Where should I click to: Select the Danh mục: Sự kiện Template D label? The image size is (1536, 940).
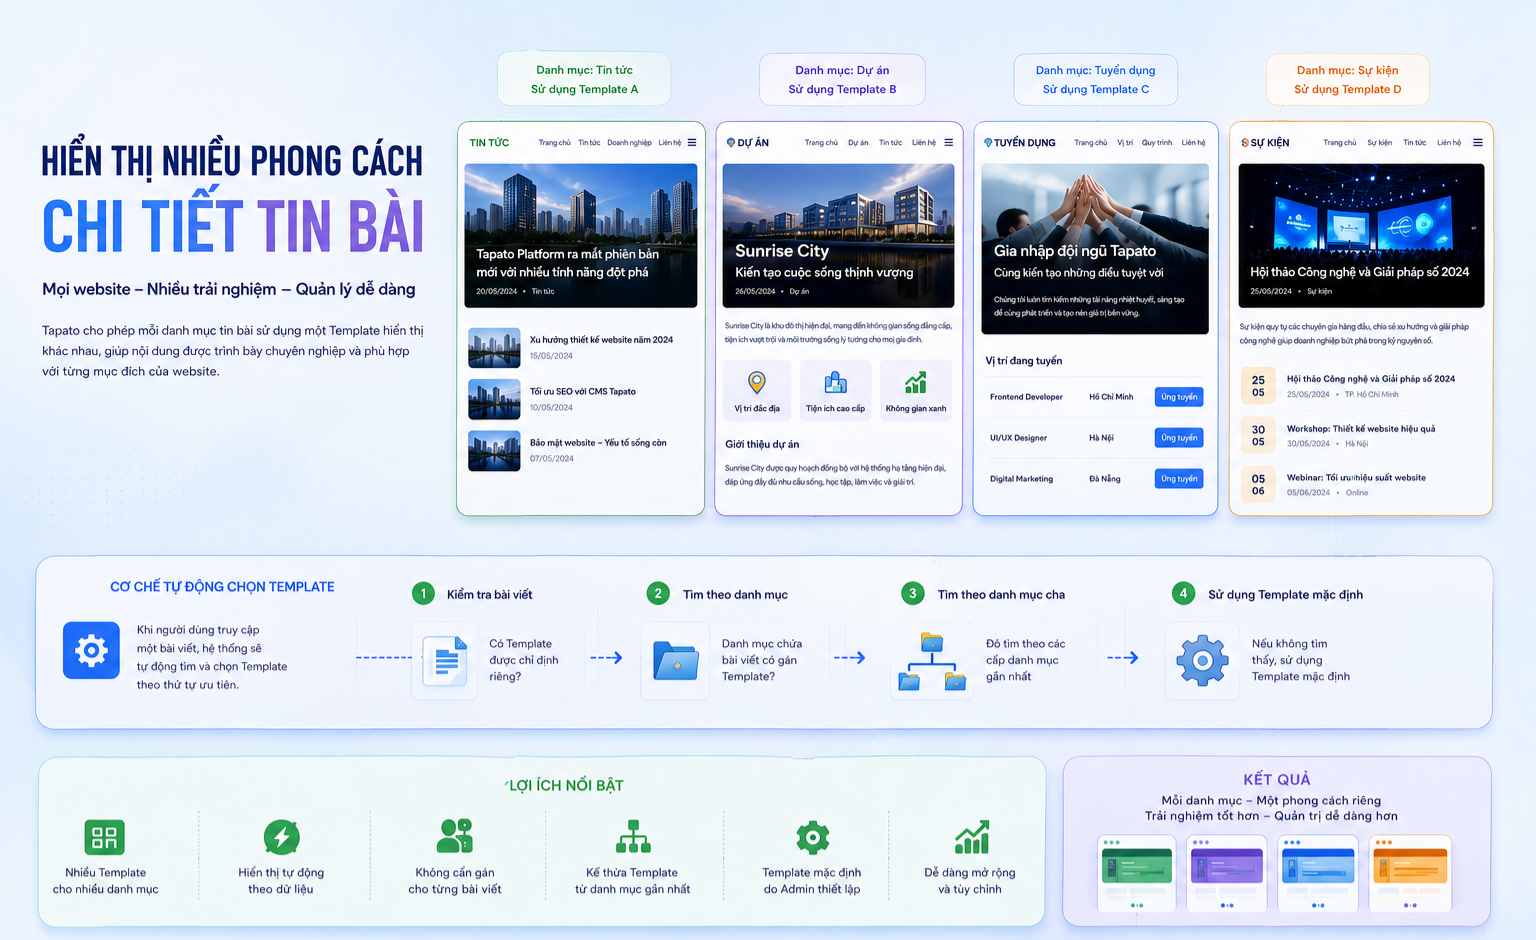click(x=1348, y=79)
